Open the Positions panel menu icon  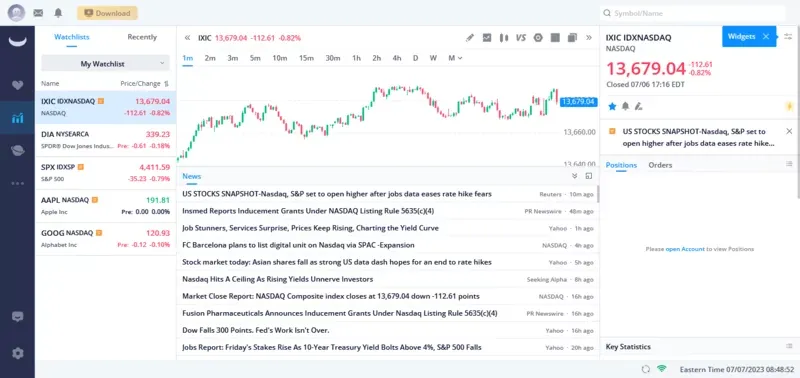coord(789,164)
